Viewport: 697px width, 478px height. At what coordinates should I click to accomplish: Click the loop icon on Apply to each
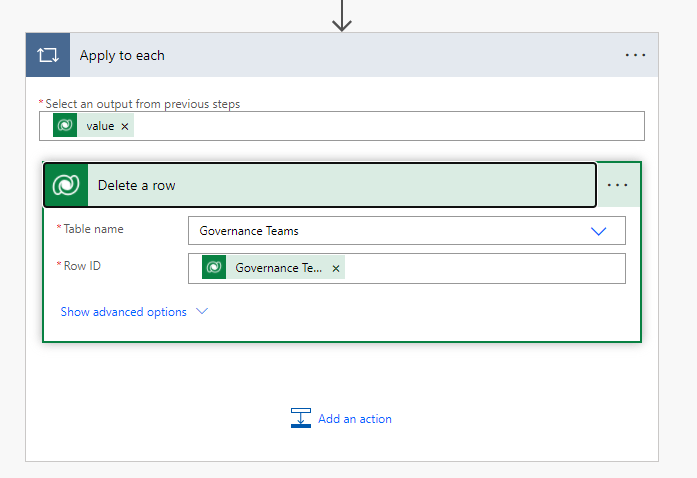(48, 55)
